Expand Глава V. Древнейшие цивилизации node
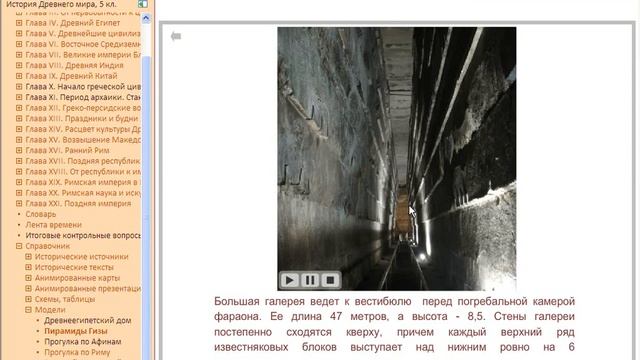This screenshot has width=640, height=360. point(19,33)
